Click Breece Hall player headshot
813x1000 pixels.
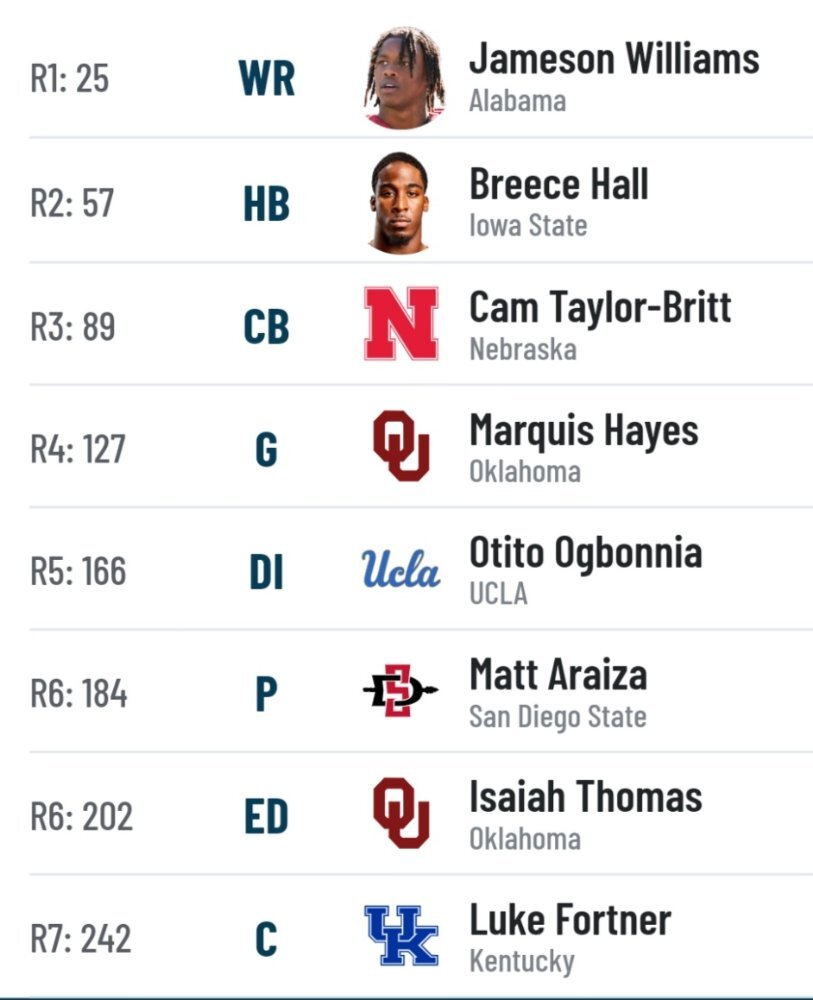(x=399, y=203)
